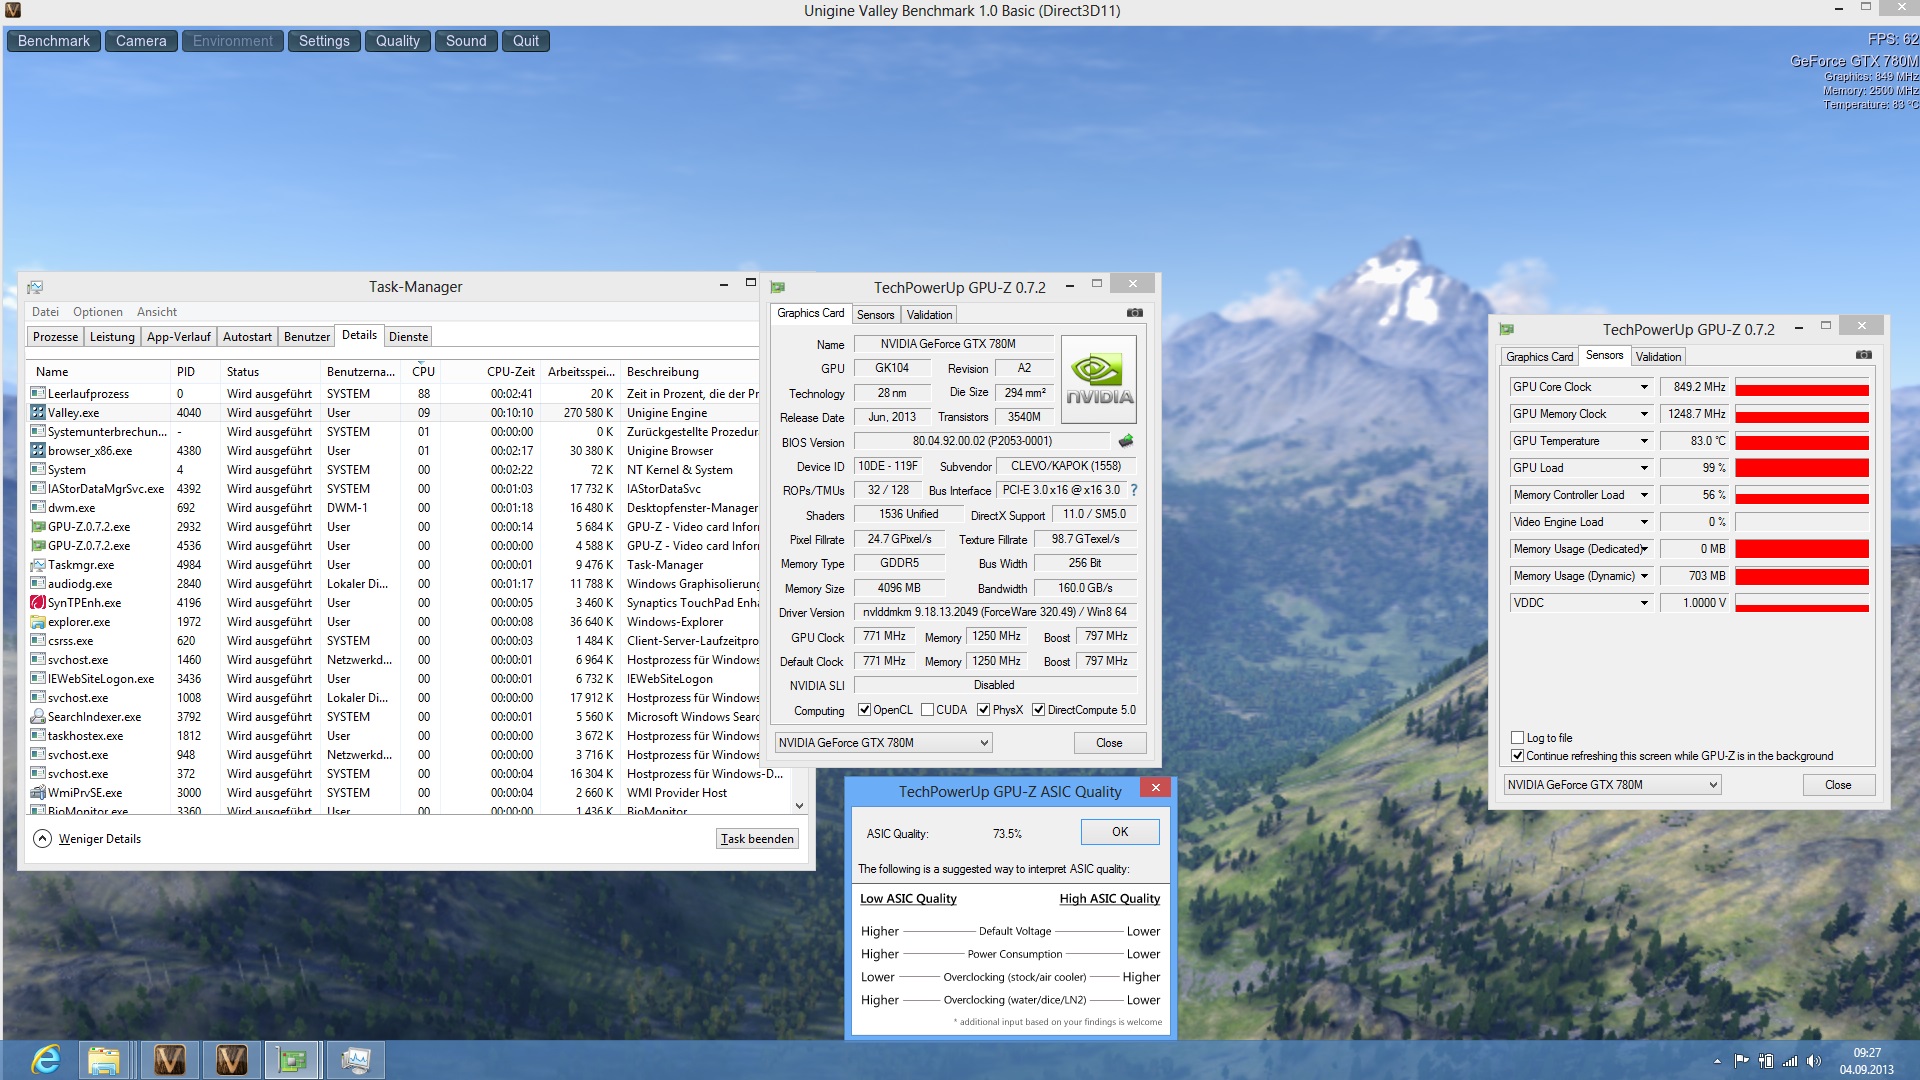The width and height of the screenshot is (1920, 1080).
Task: Click the Quit button in Valley
Action: click(526, 41)
